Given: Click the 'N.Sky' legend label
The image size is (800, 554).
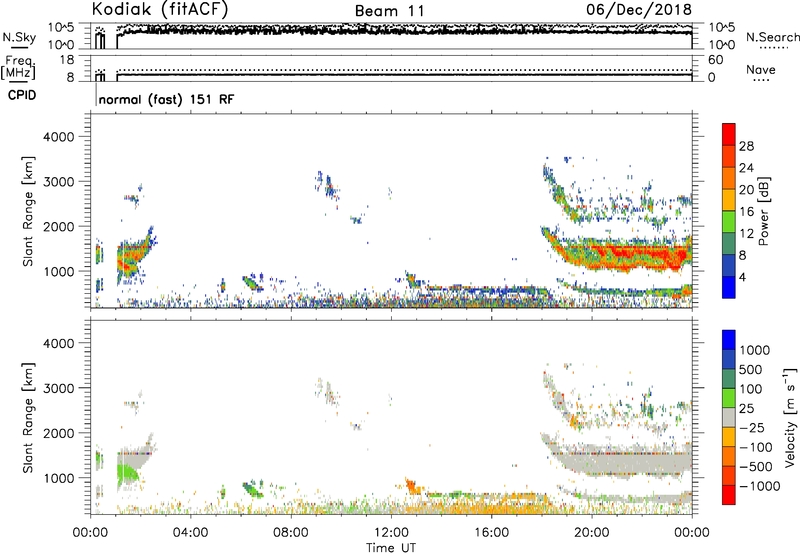Looking at the screenshot, I should 19,37.
